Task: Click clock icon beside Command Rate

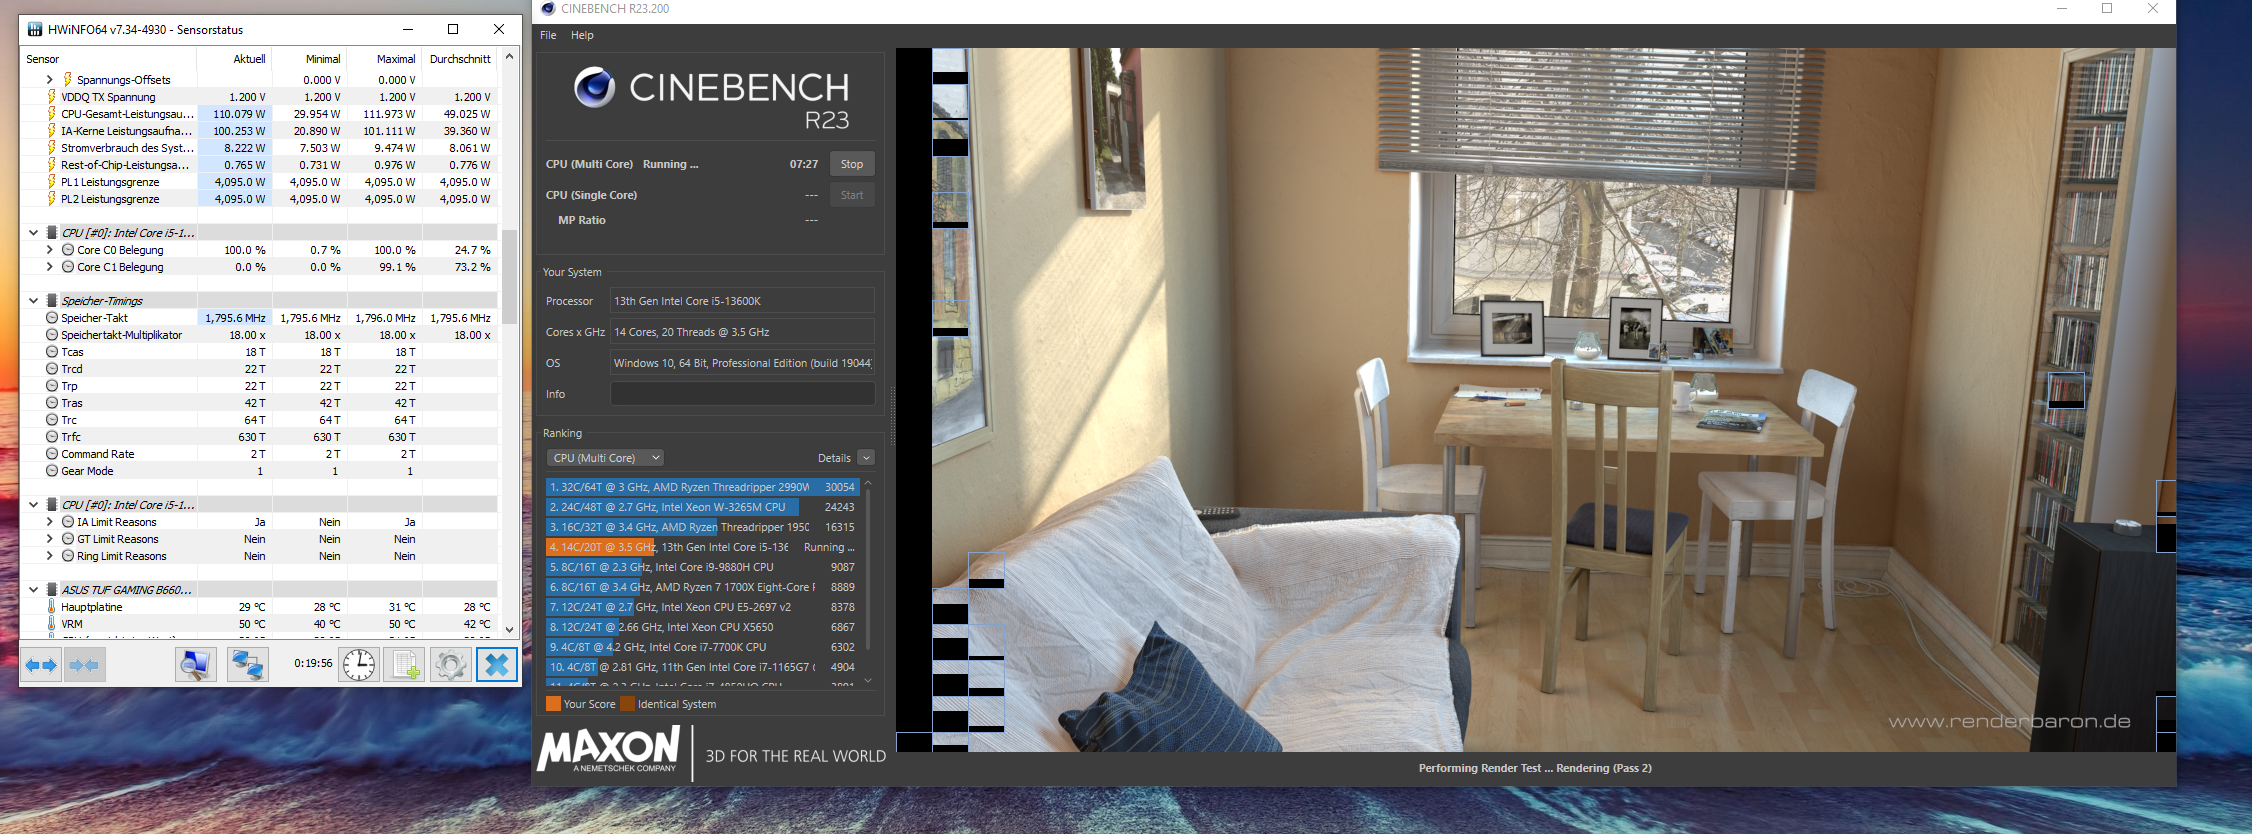Action: (x=52, y=454)
